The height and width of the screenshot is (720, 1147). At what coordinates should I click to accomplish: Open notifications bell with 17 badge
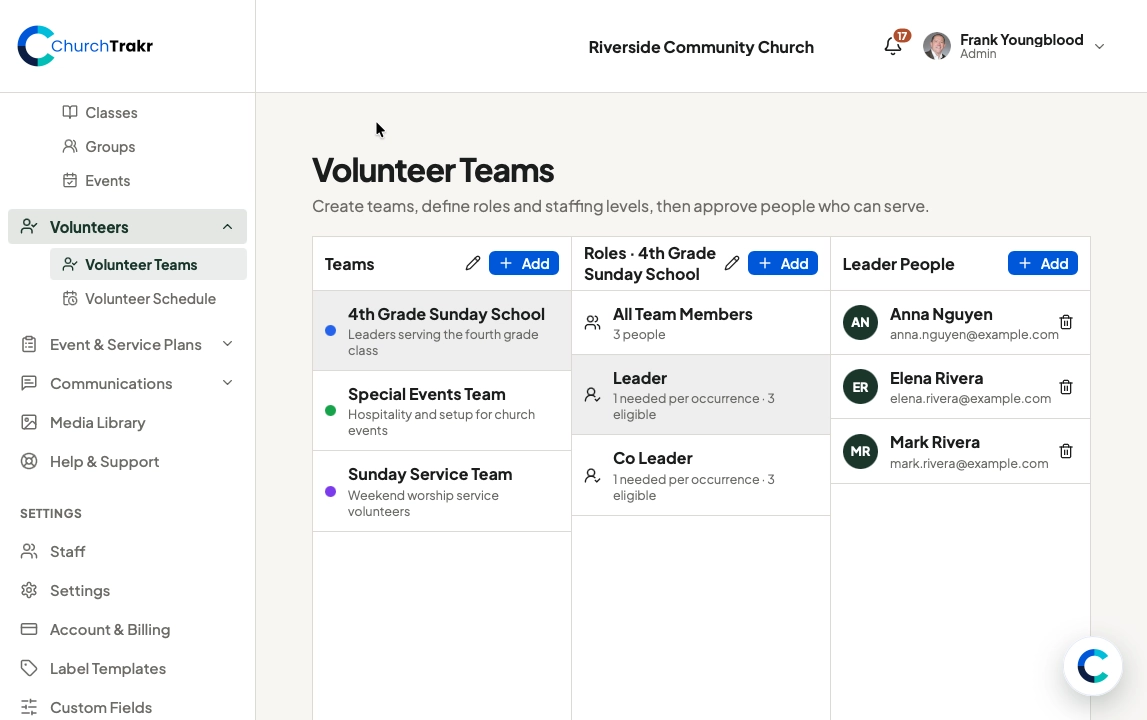[893, 46]
